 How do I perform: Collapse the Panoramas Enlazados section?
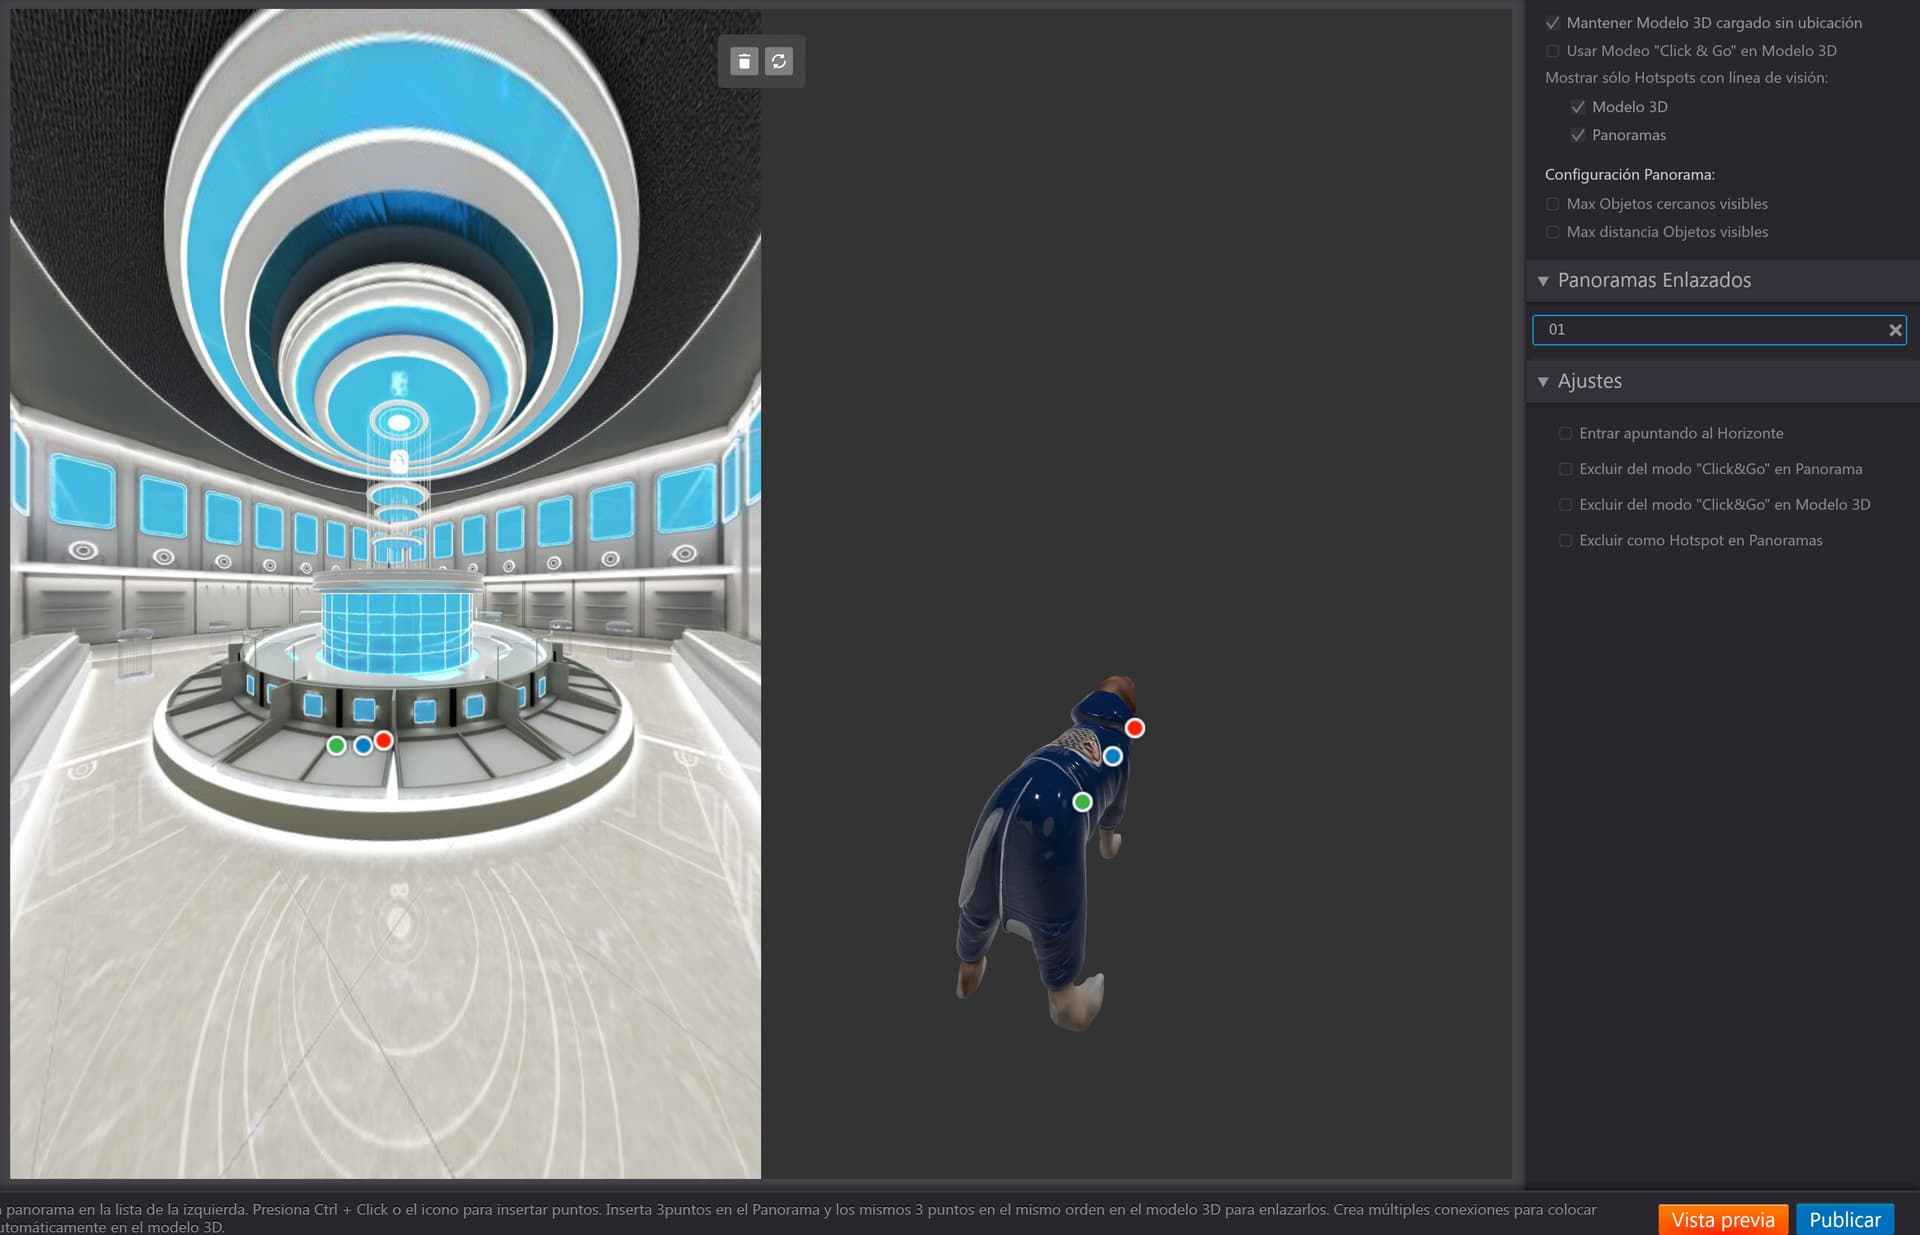pyautogui.click(x=1543, y=281)
